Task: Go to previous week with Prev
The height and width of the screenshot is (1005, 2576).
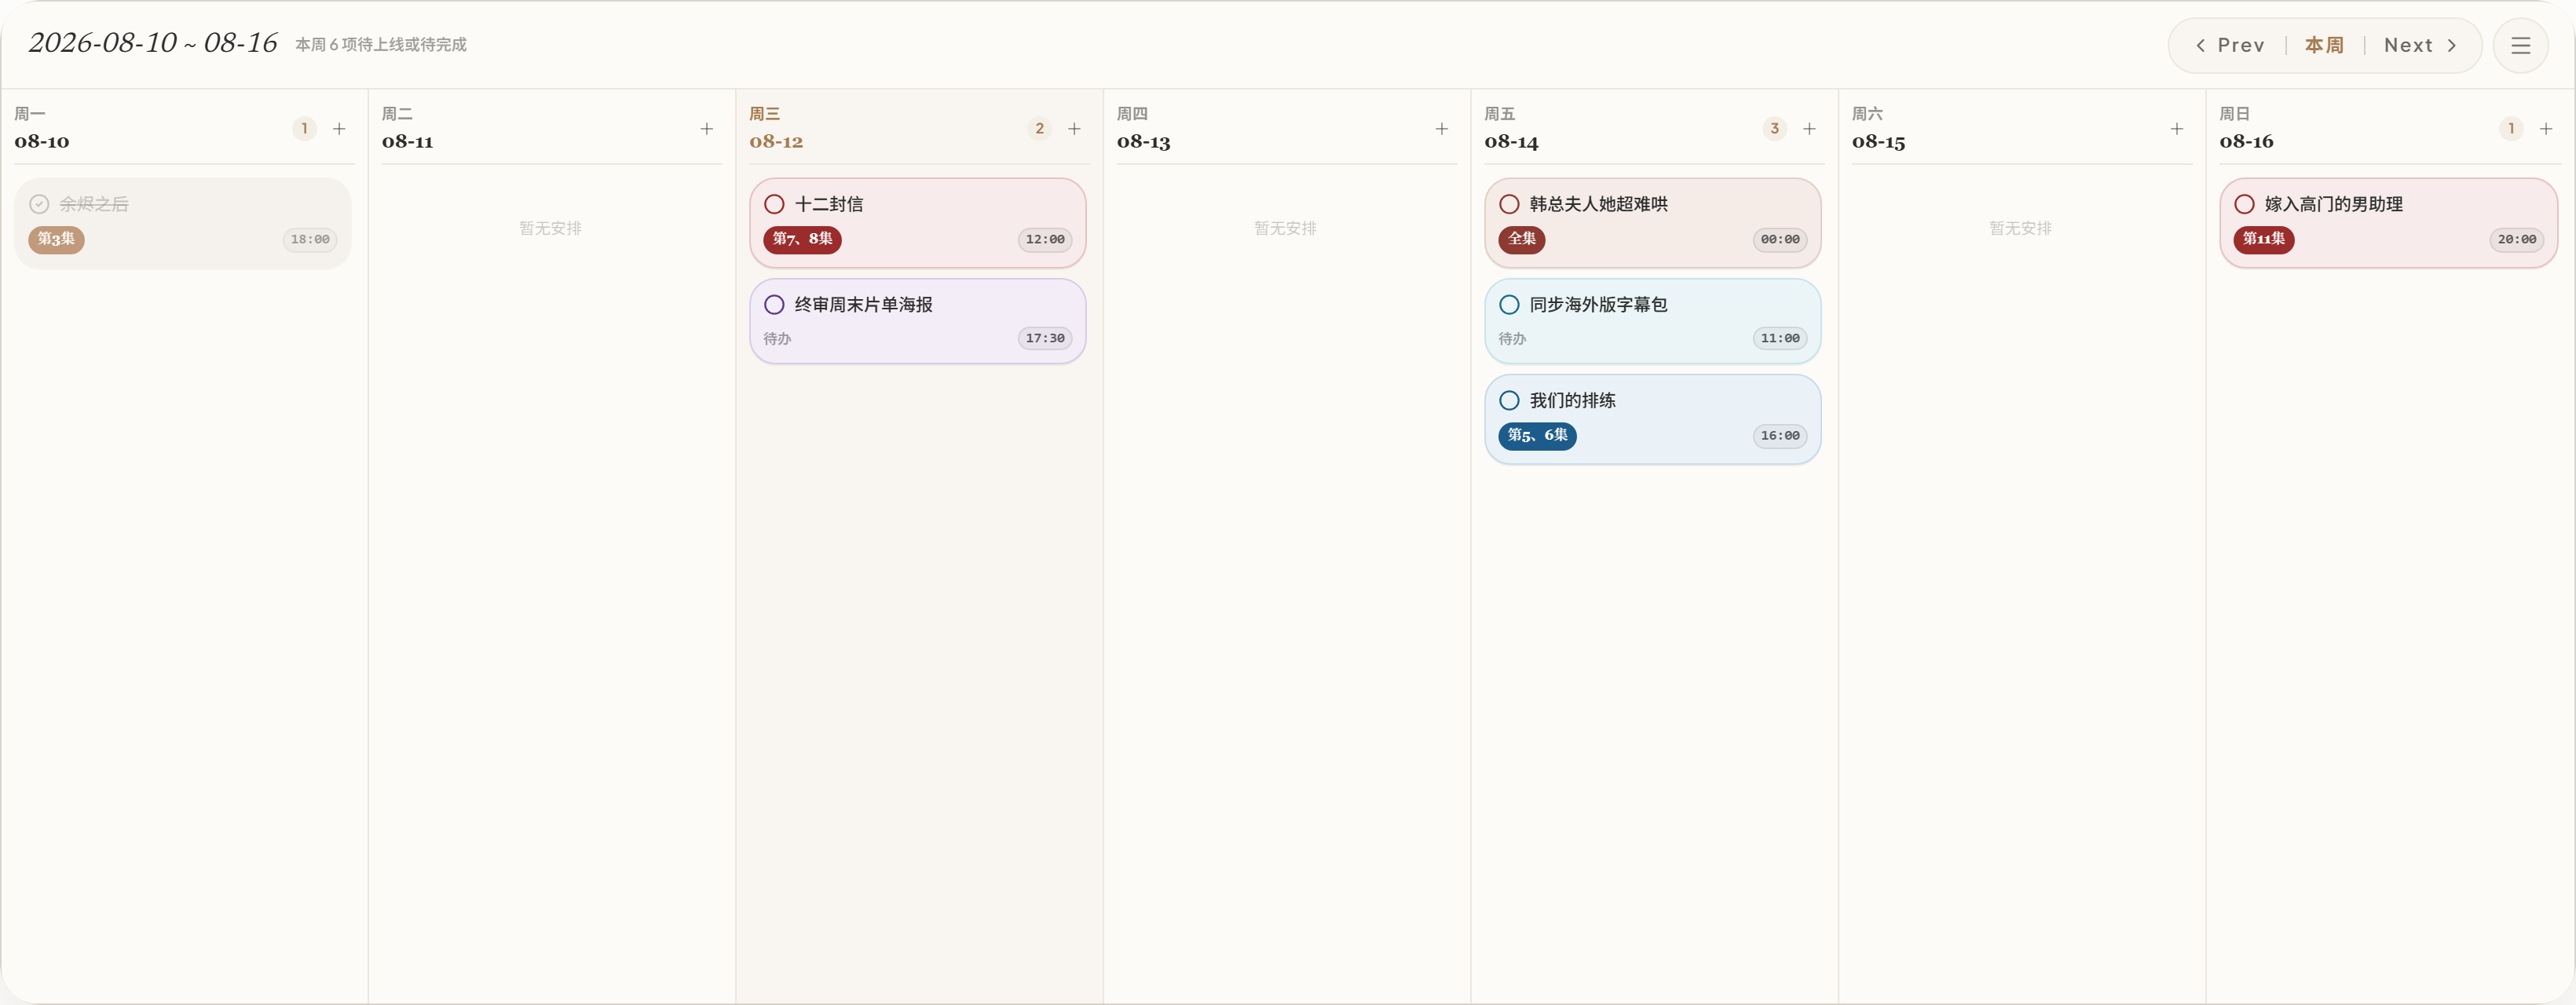Action: (x=2229, y=45)
